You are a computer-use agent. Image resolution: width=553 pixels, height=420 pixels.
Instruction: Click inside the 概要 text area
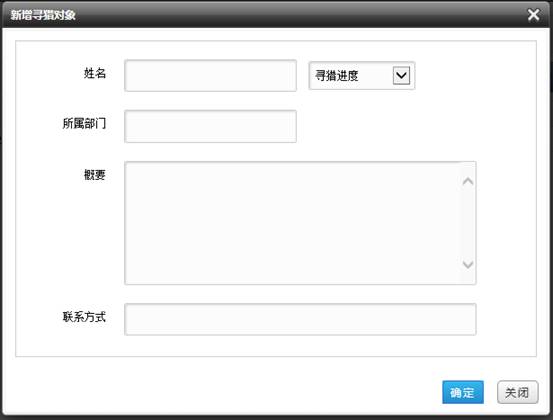tap(293, 223)
